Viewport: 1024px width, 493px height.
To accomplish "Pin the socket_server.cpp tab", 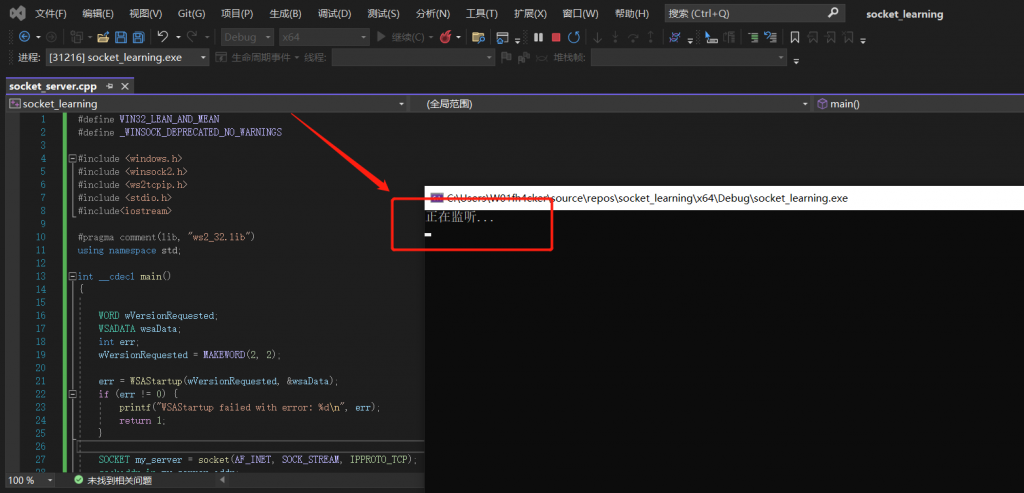I will pyautogui.click(x=110, y=86).
